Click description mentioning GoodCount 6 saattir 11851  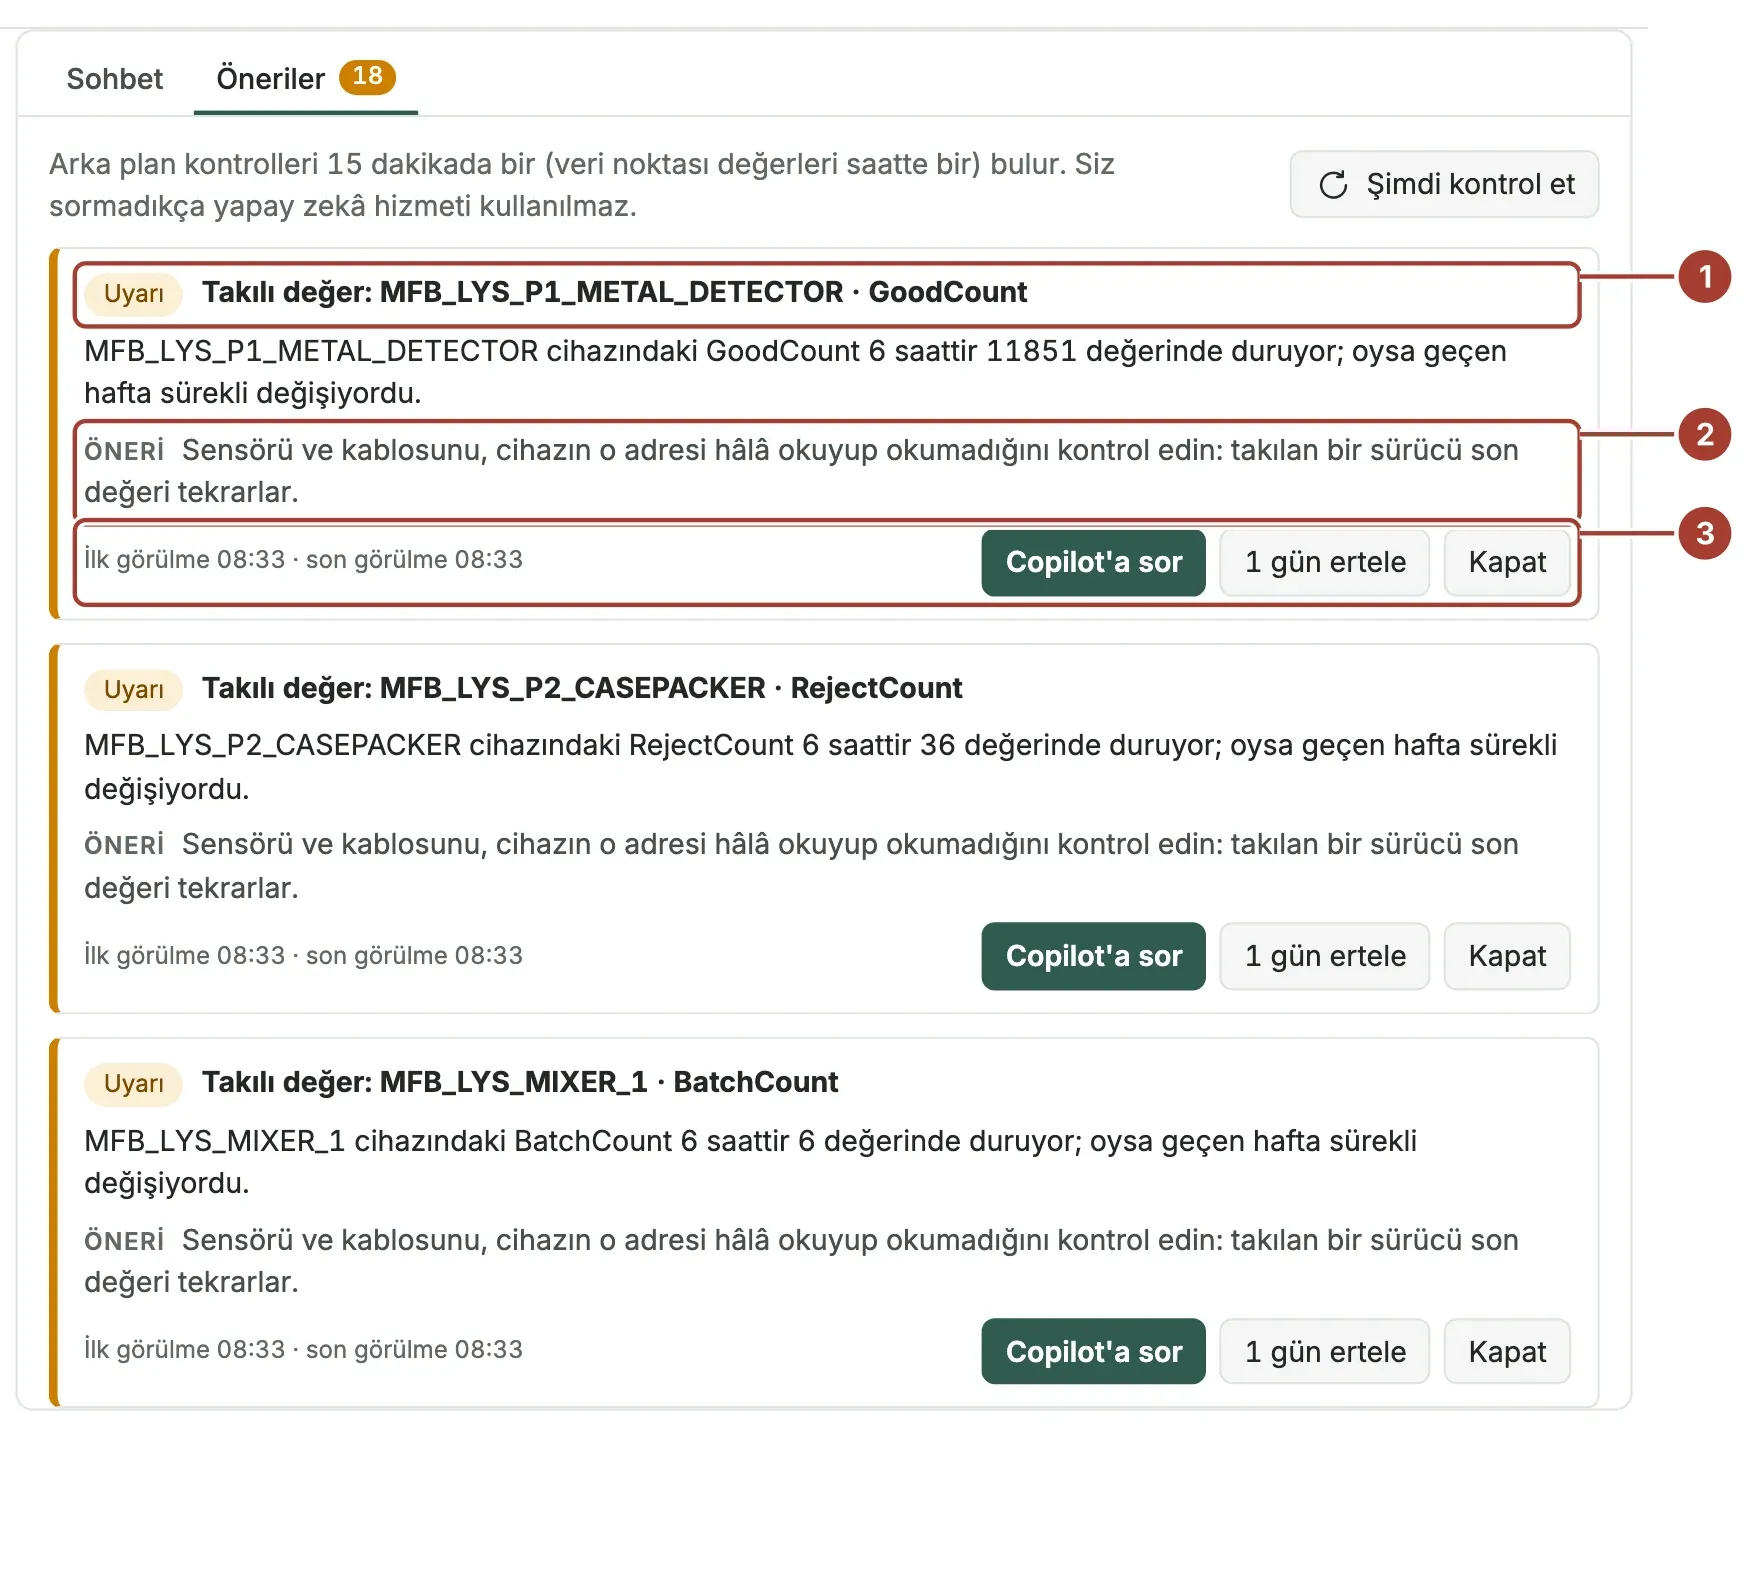tap(795, 372)
